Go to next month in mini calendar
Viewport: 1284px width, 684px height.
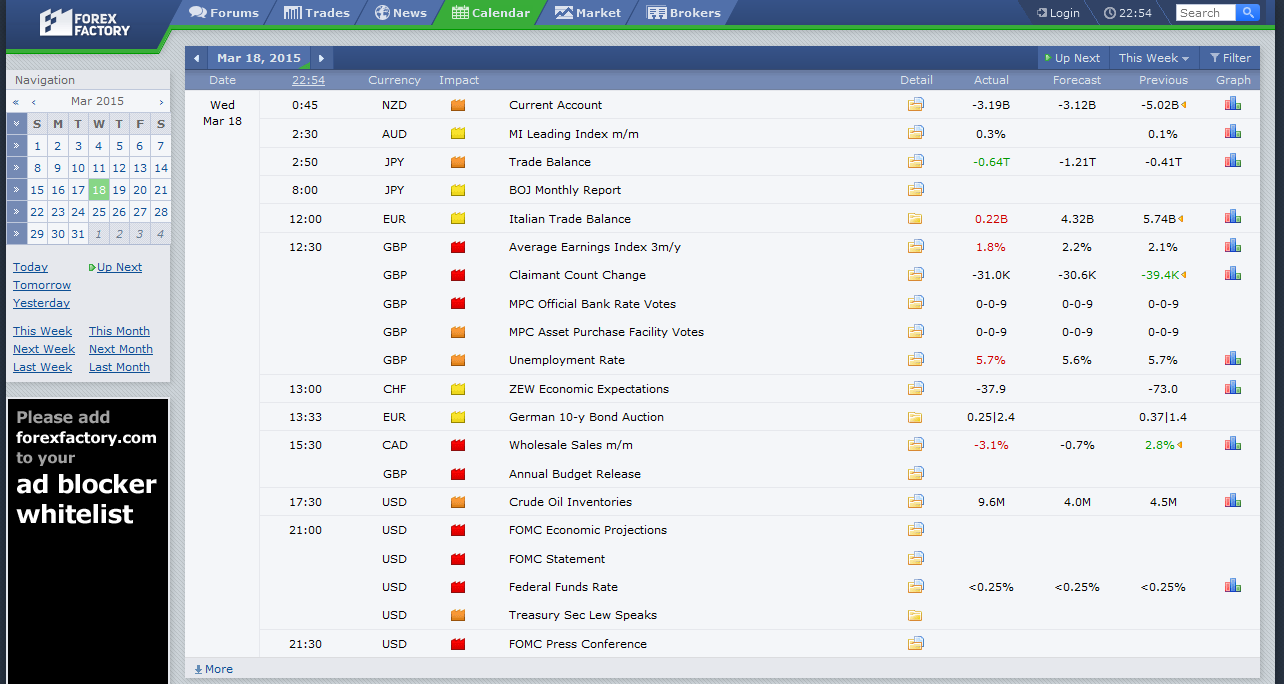pyautogui.click(x=161, y=101)
